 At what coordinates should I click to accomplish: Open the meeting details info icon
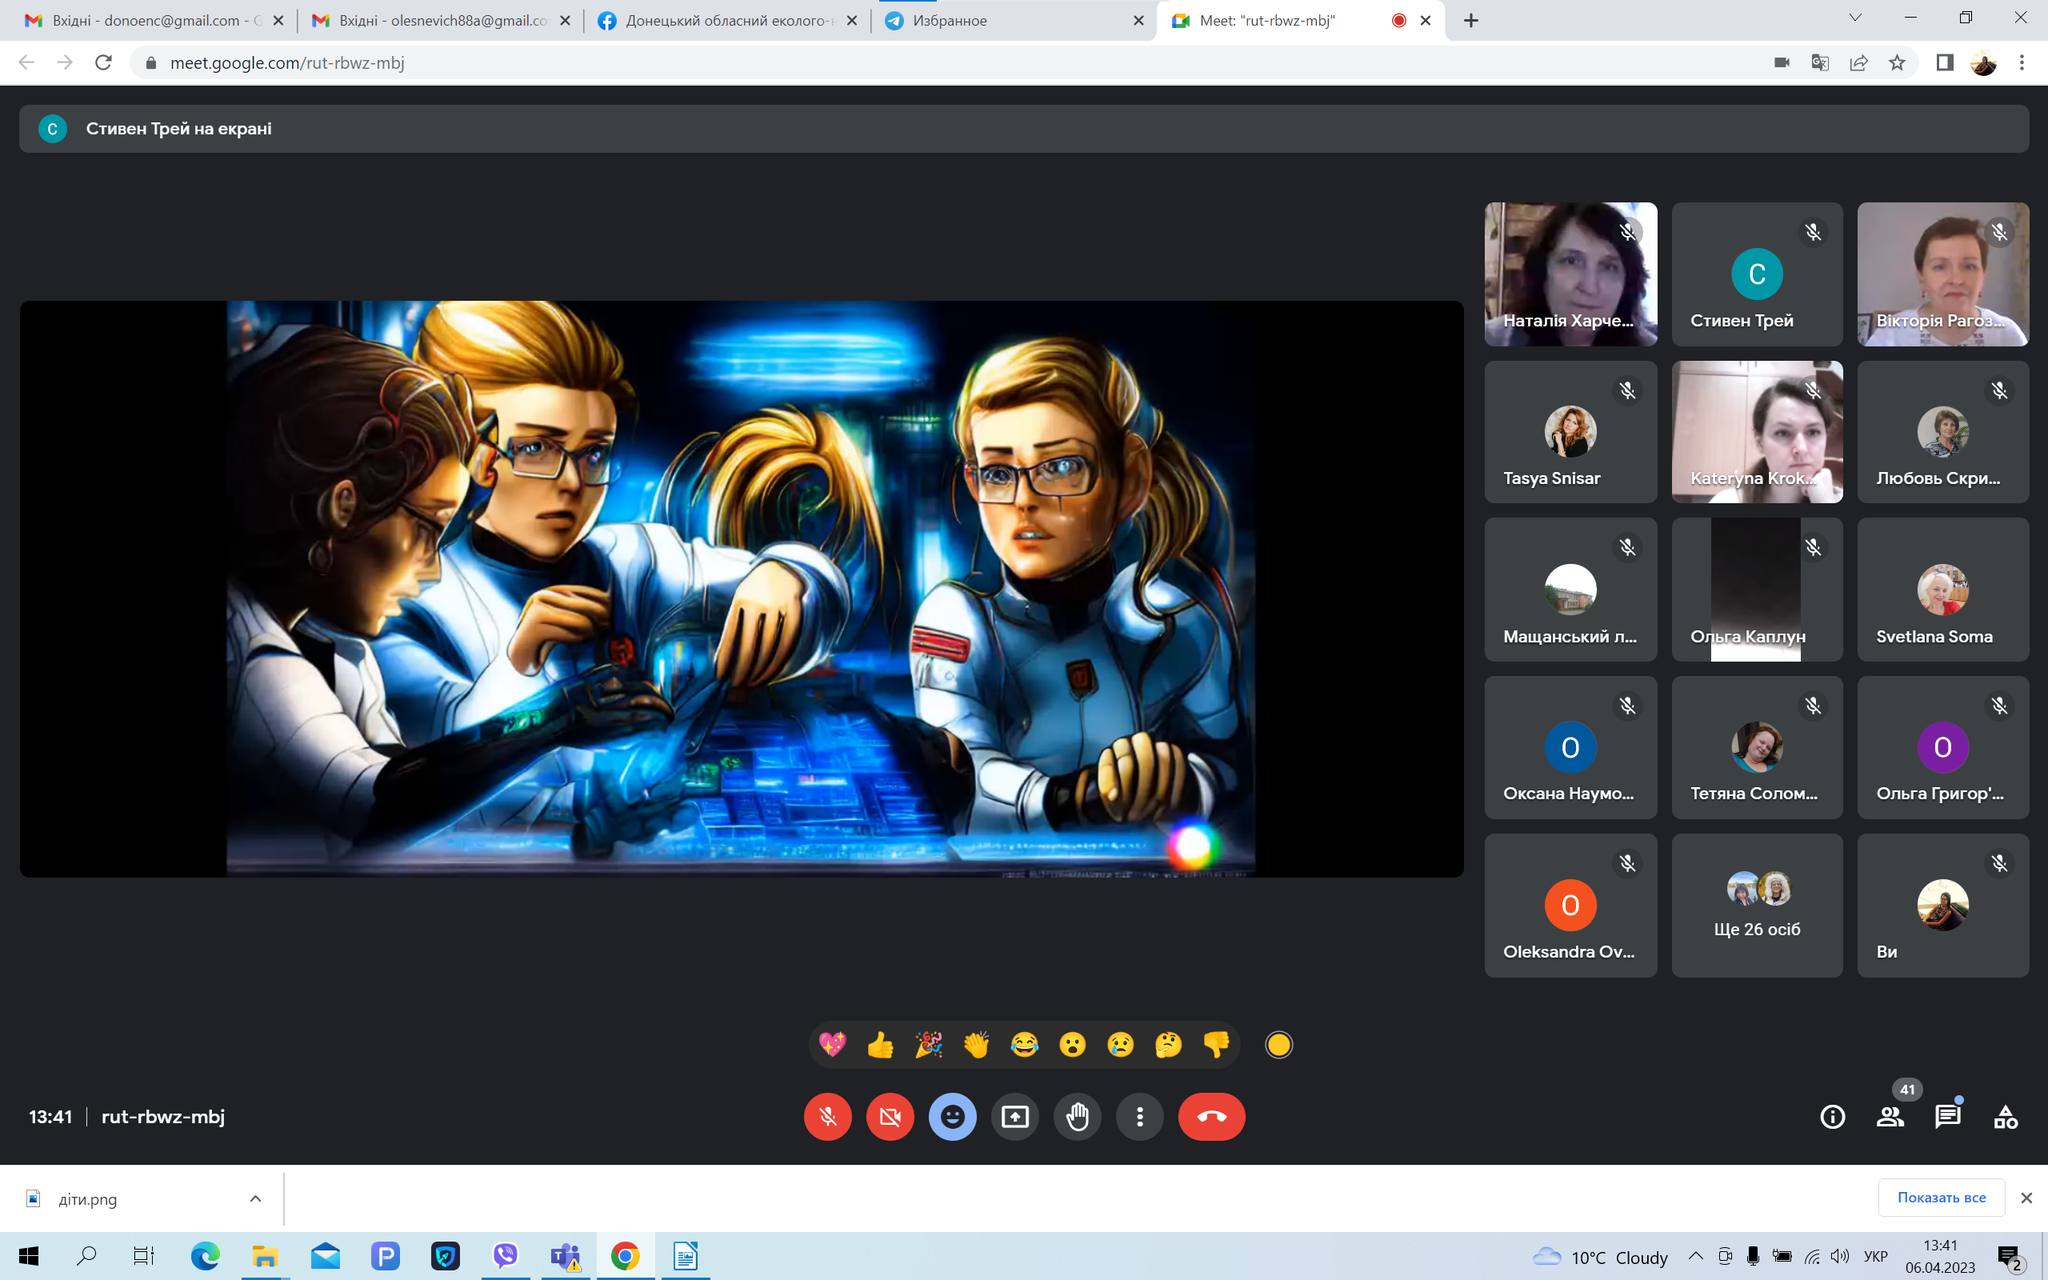click(x=1832, y=1116)
